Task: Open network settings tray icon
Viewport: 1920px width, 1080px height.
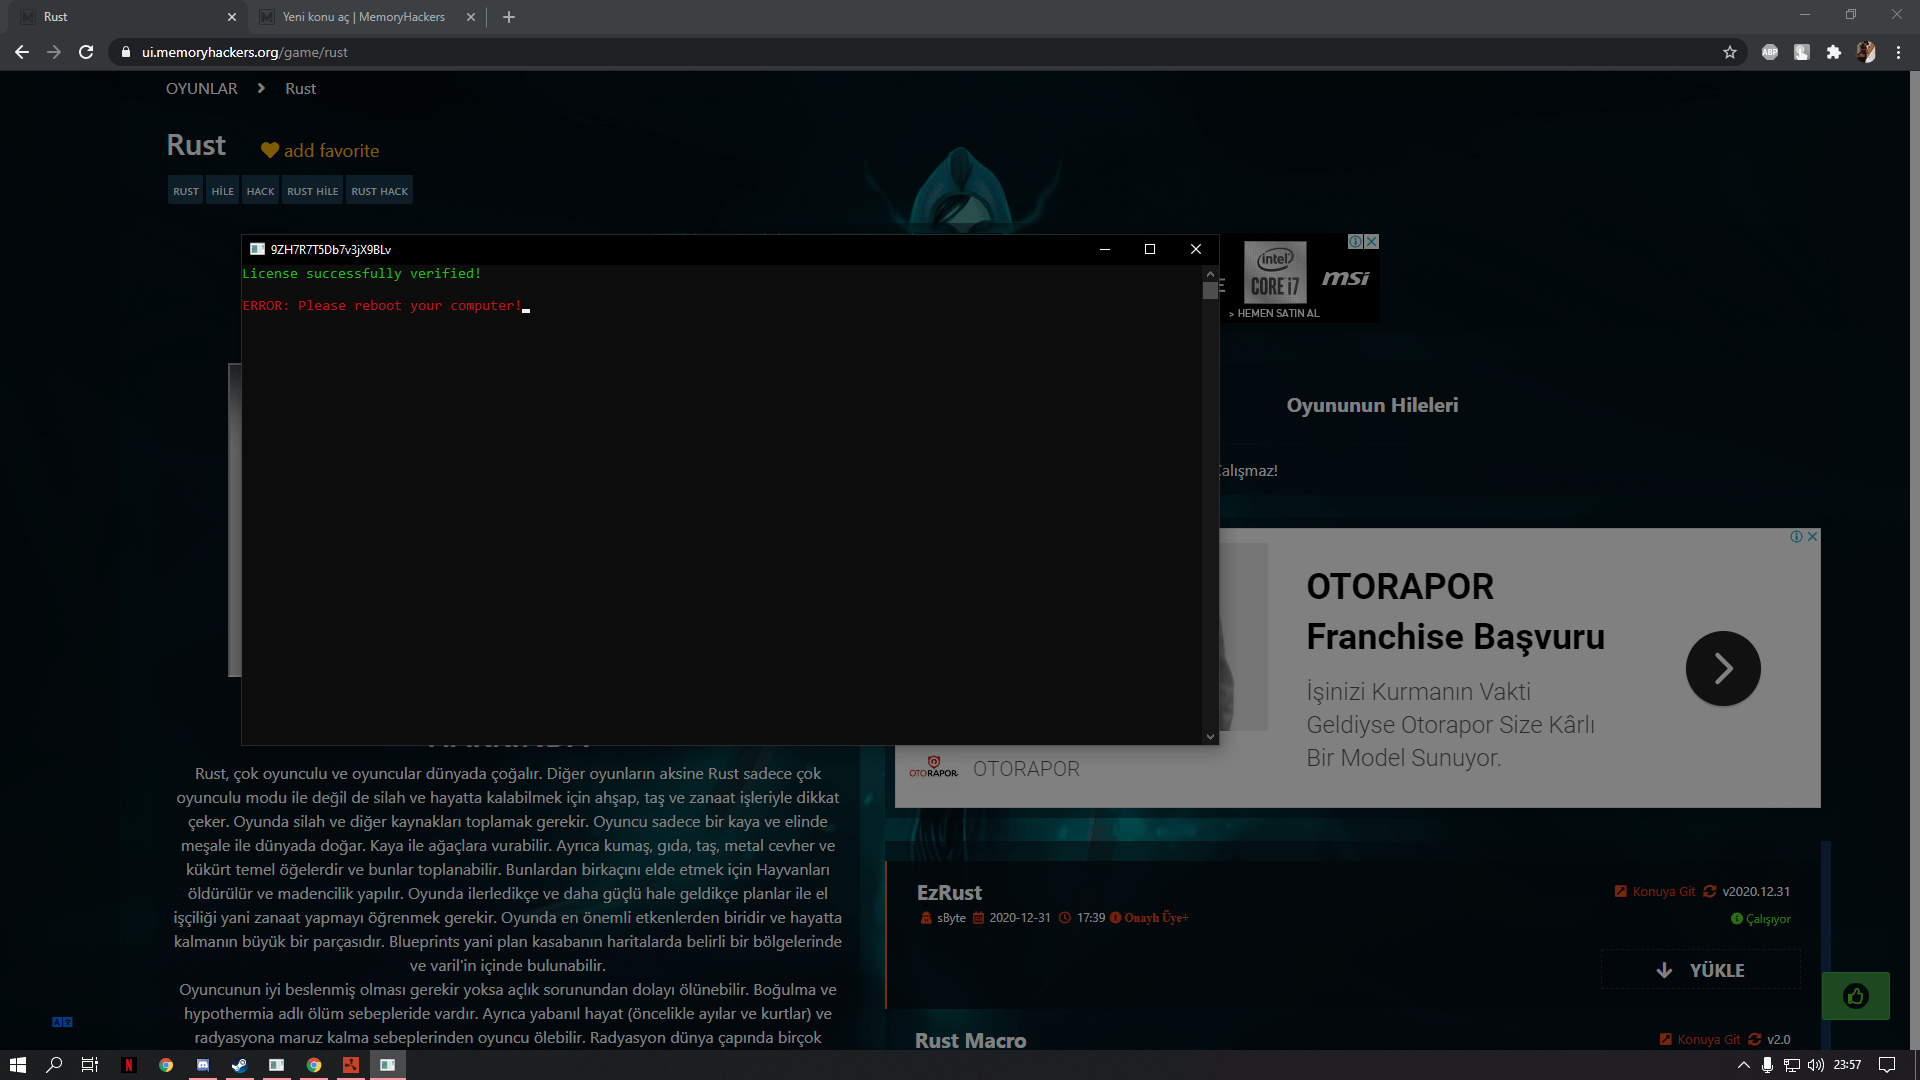Action: 1792,1065
